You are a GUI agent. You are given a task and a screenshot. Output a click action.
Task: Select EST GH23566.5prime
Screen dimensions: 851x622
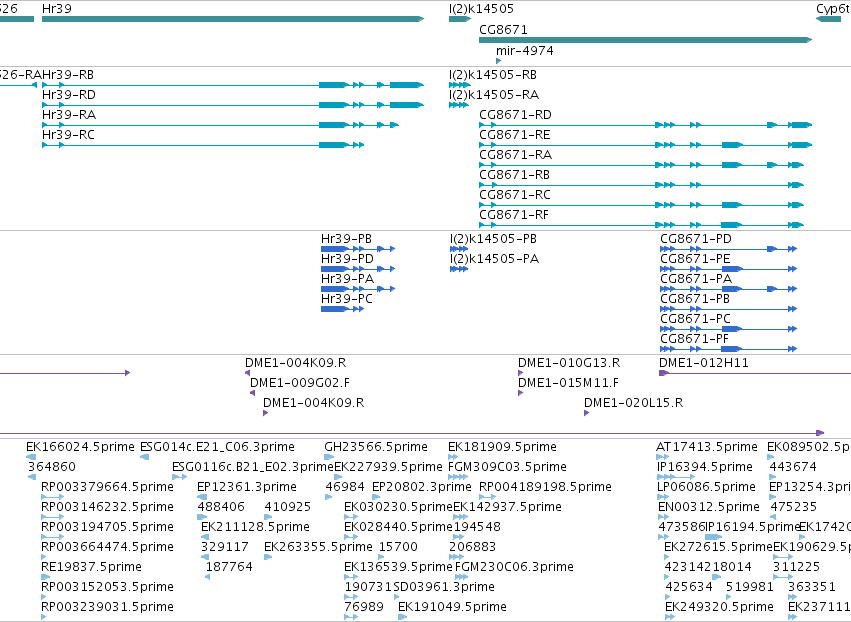point(376,447)
